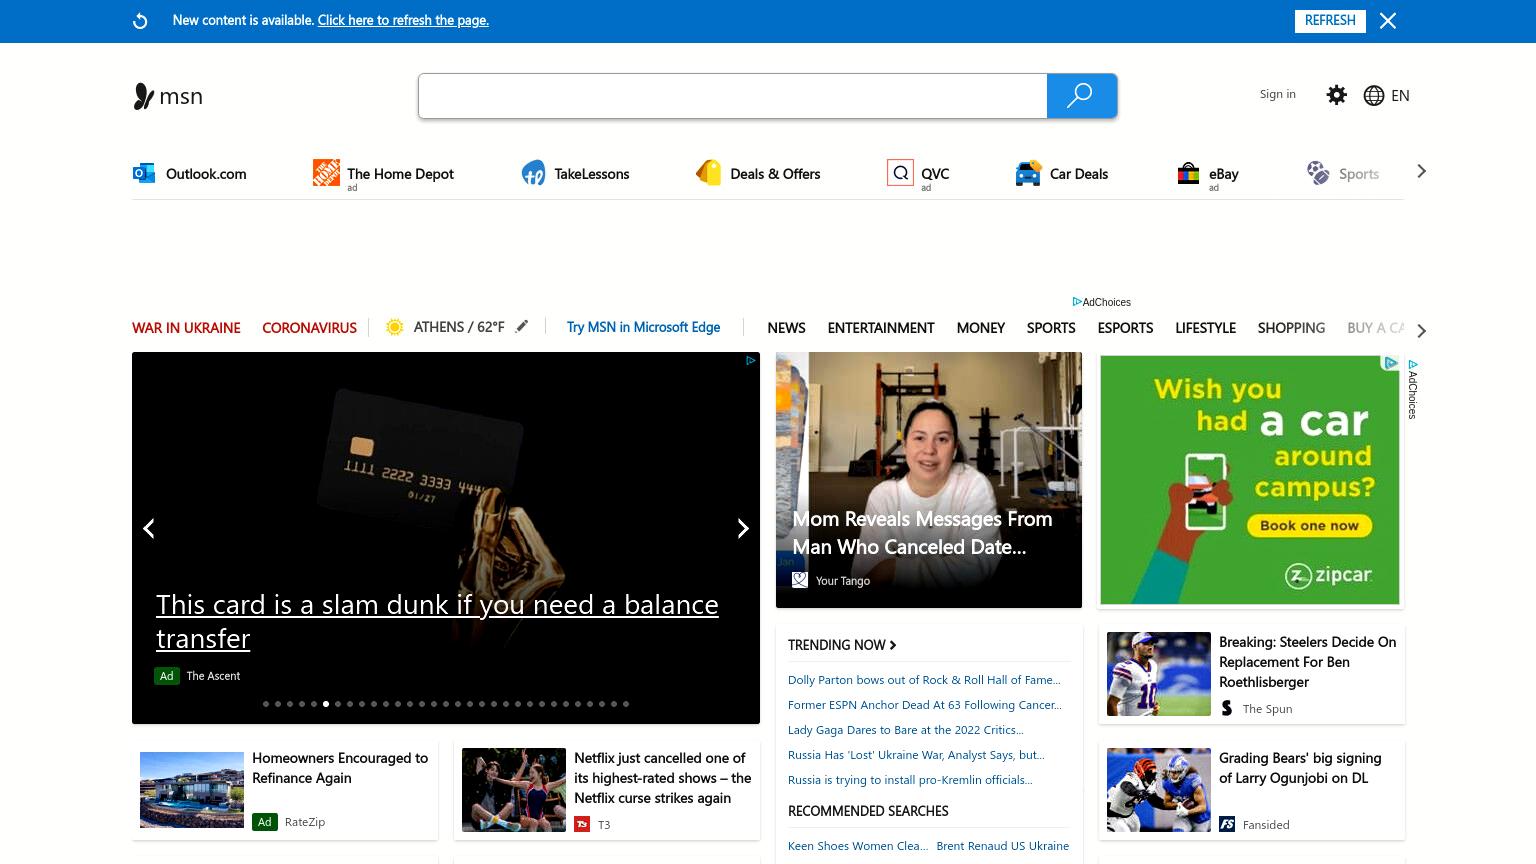The image size is (1536, 864).
Task: Open Russia Has 'Lost' Ukraine War story
Action: [916, 755]
